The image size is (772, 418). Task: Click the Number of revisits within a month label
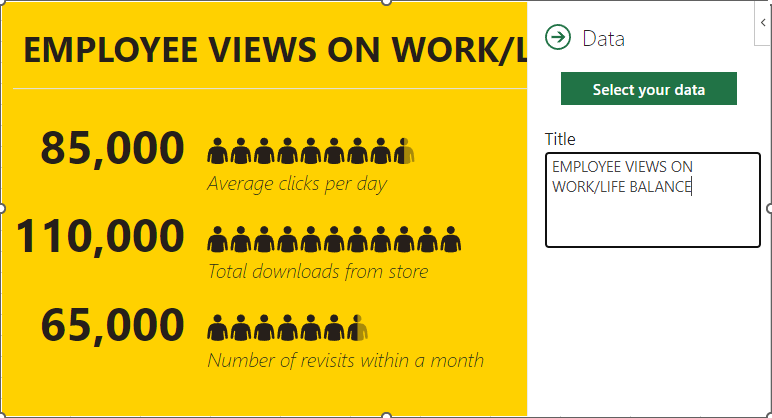[345, 360]
